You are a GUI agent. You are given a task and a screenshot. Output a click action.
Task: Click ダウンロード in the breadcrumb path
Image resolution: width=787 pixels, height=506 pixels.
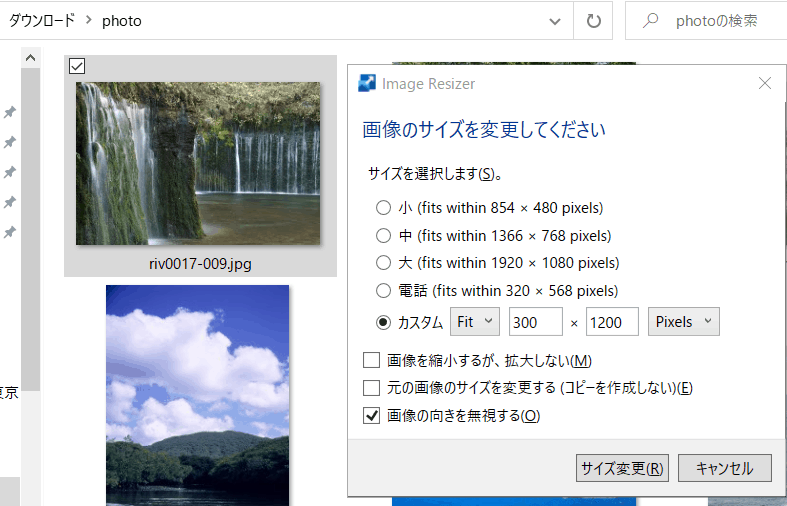coord(41,20)
